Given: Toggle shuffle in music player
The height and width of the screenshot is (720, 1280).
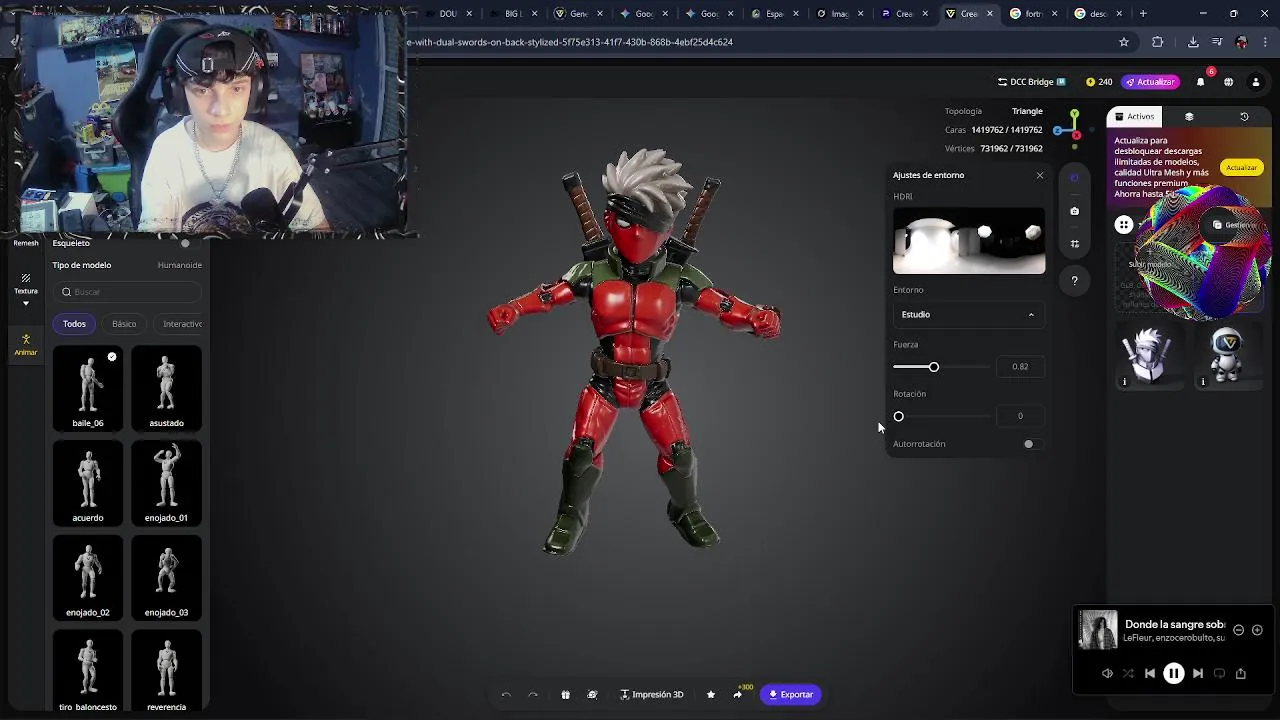Looking at the screenshot, I should (1128, 674).
